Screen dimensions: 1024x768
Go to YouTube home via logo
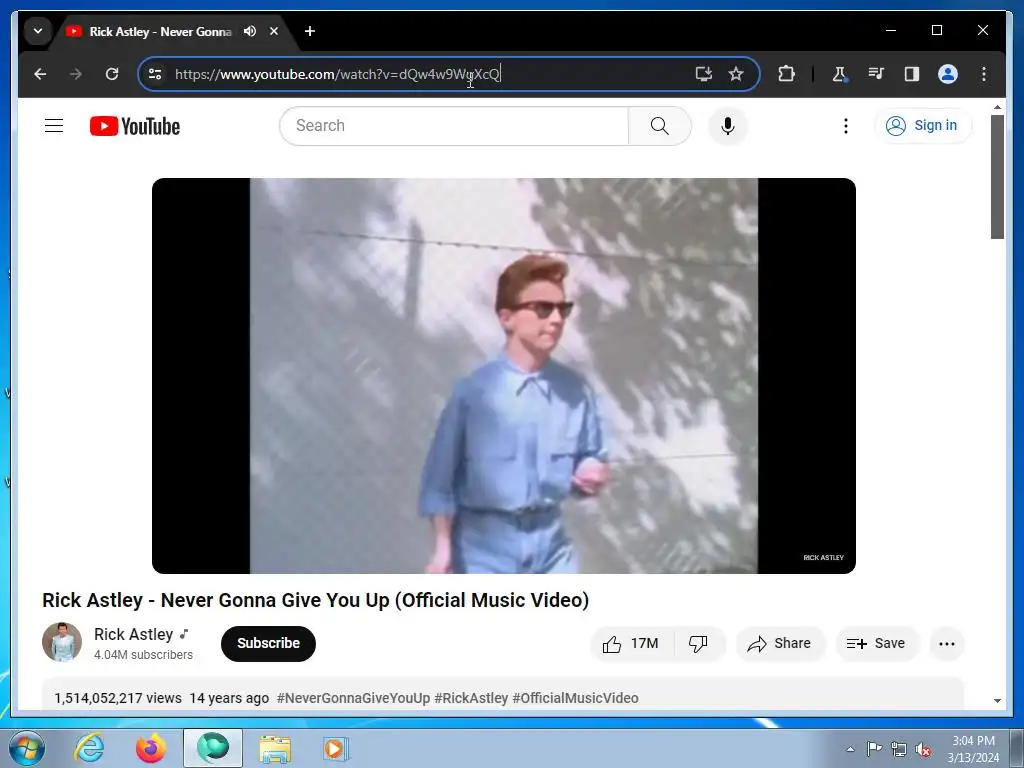point(135,126)
